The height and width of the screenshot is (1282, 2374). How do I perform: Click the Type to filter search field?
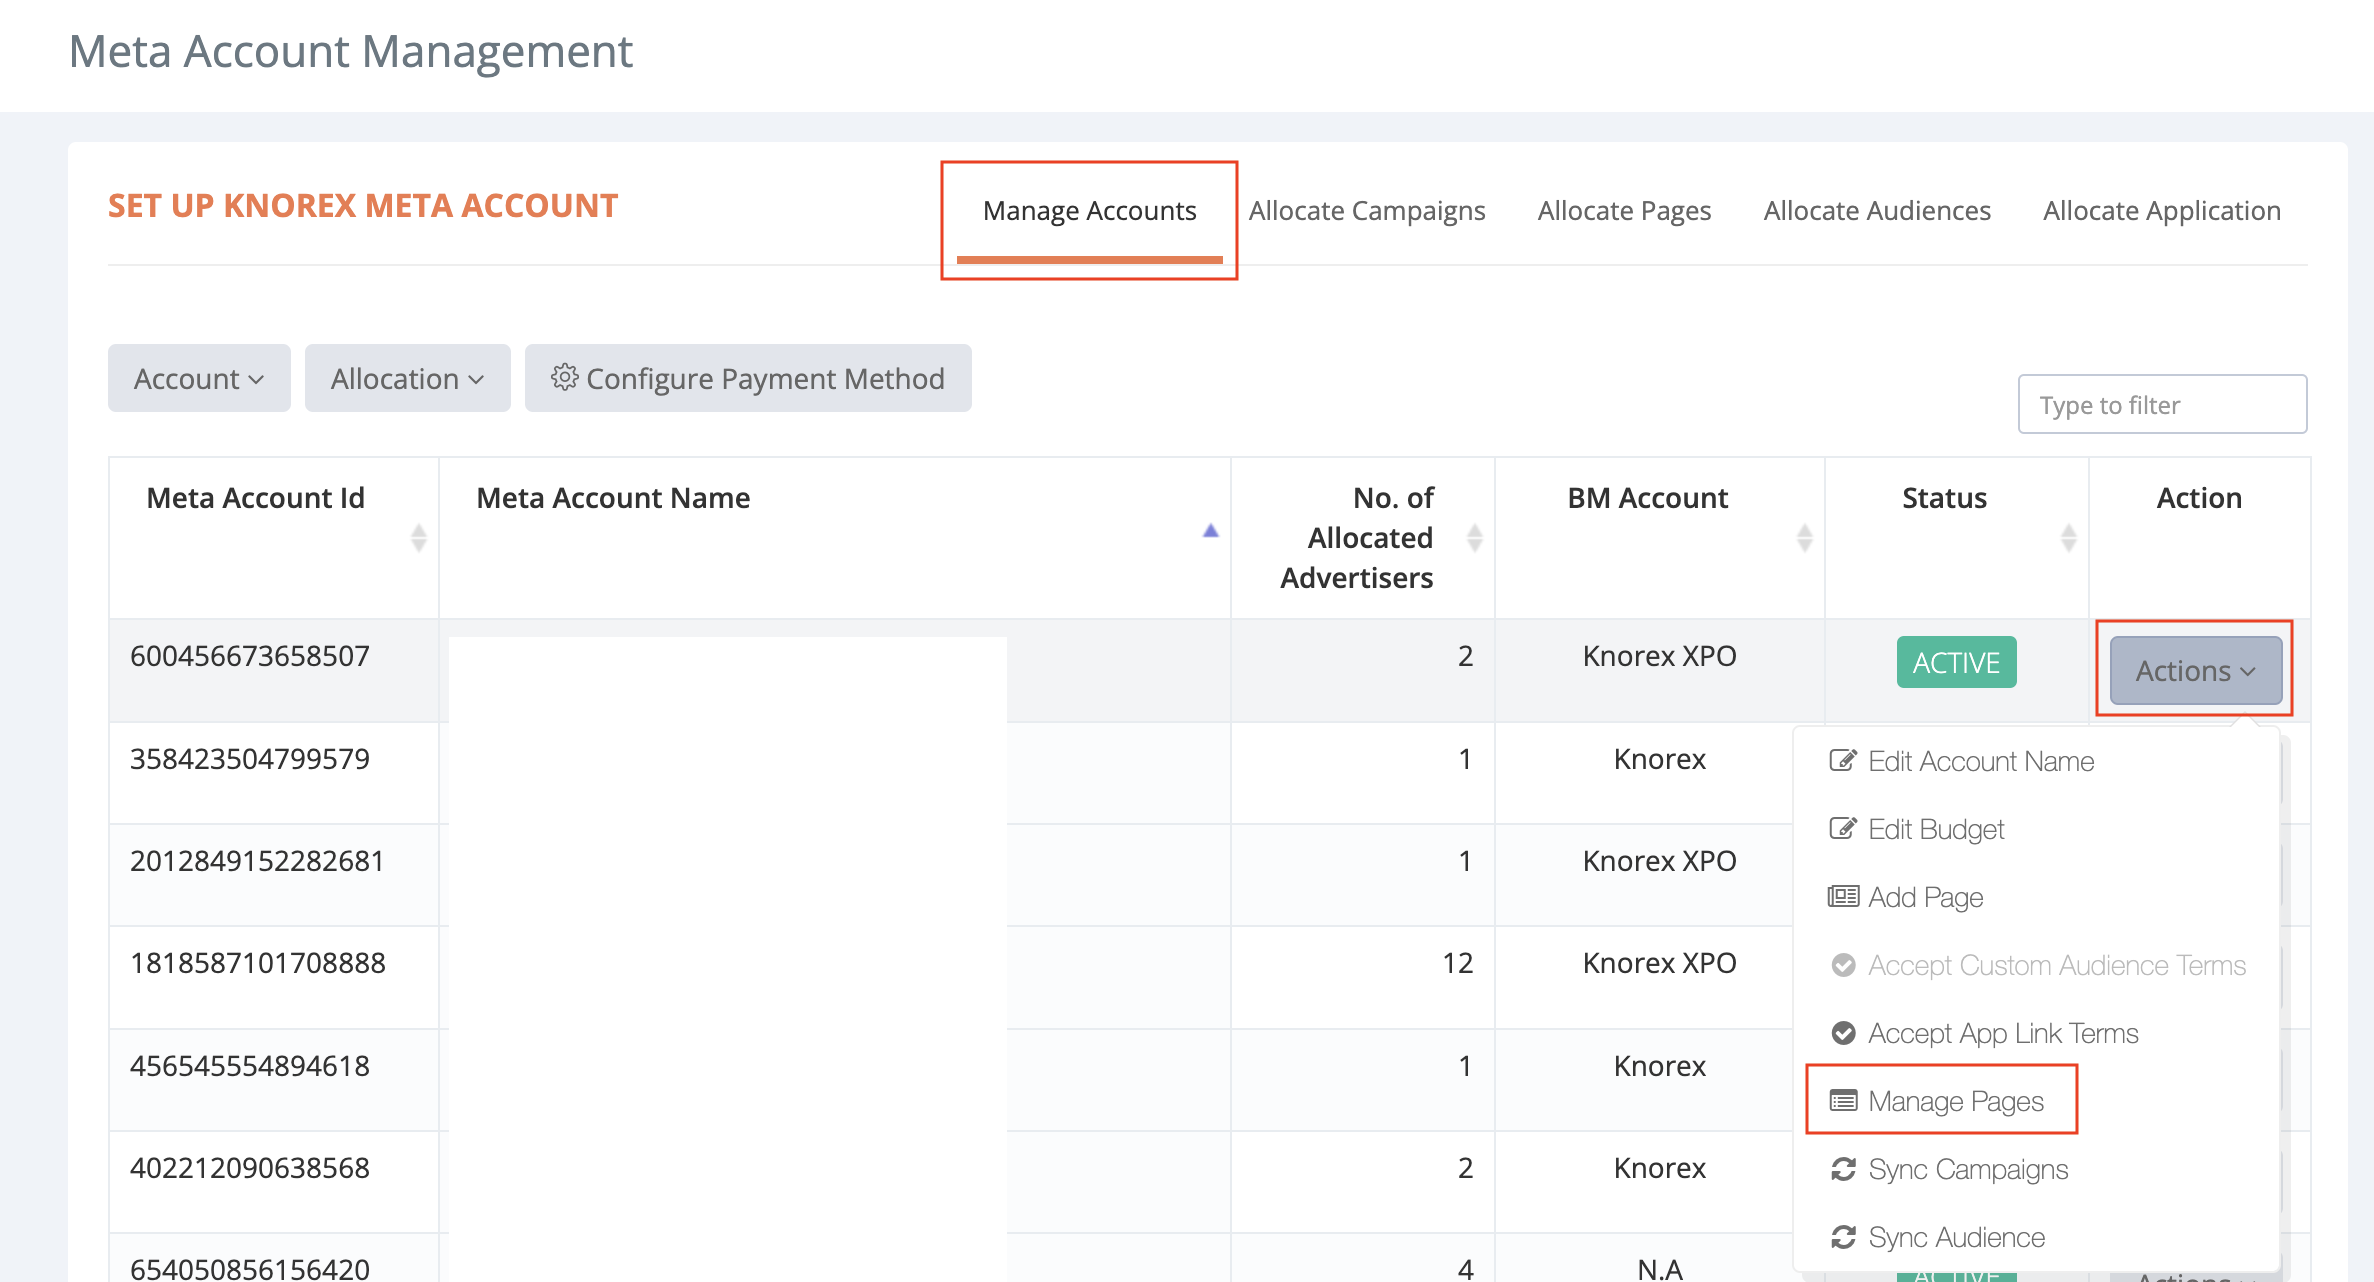tap(2162, 404)
